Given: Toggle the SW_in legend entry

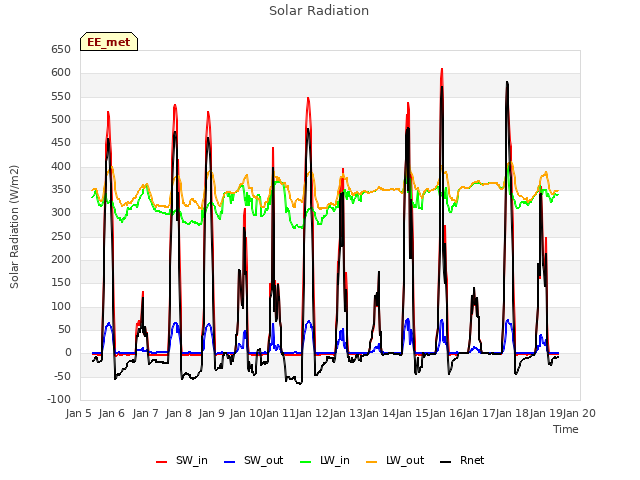Looking at the screenshot, I should 182,460.
